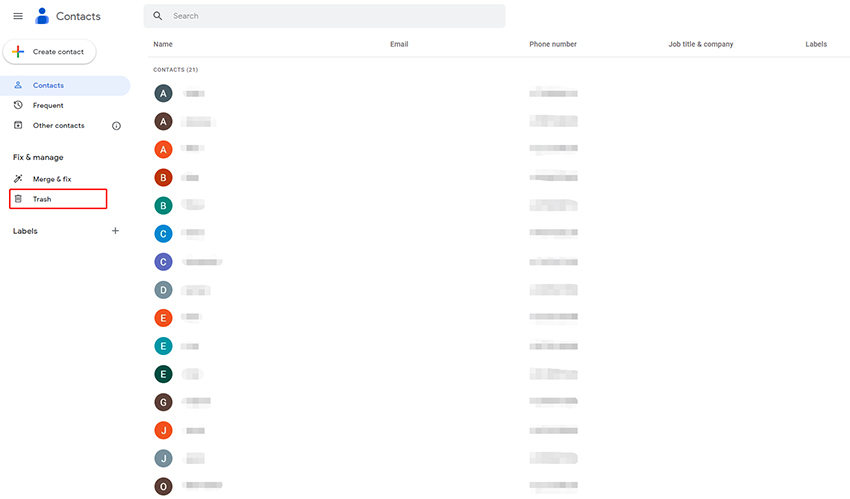The image size is (850, 499).
Task: Focus the Search input field
Action: pos(325,16)
